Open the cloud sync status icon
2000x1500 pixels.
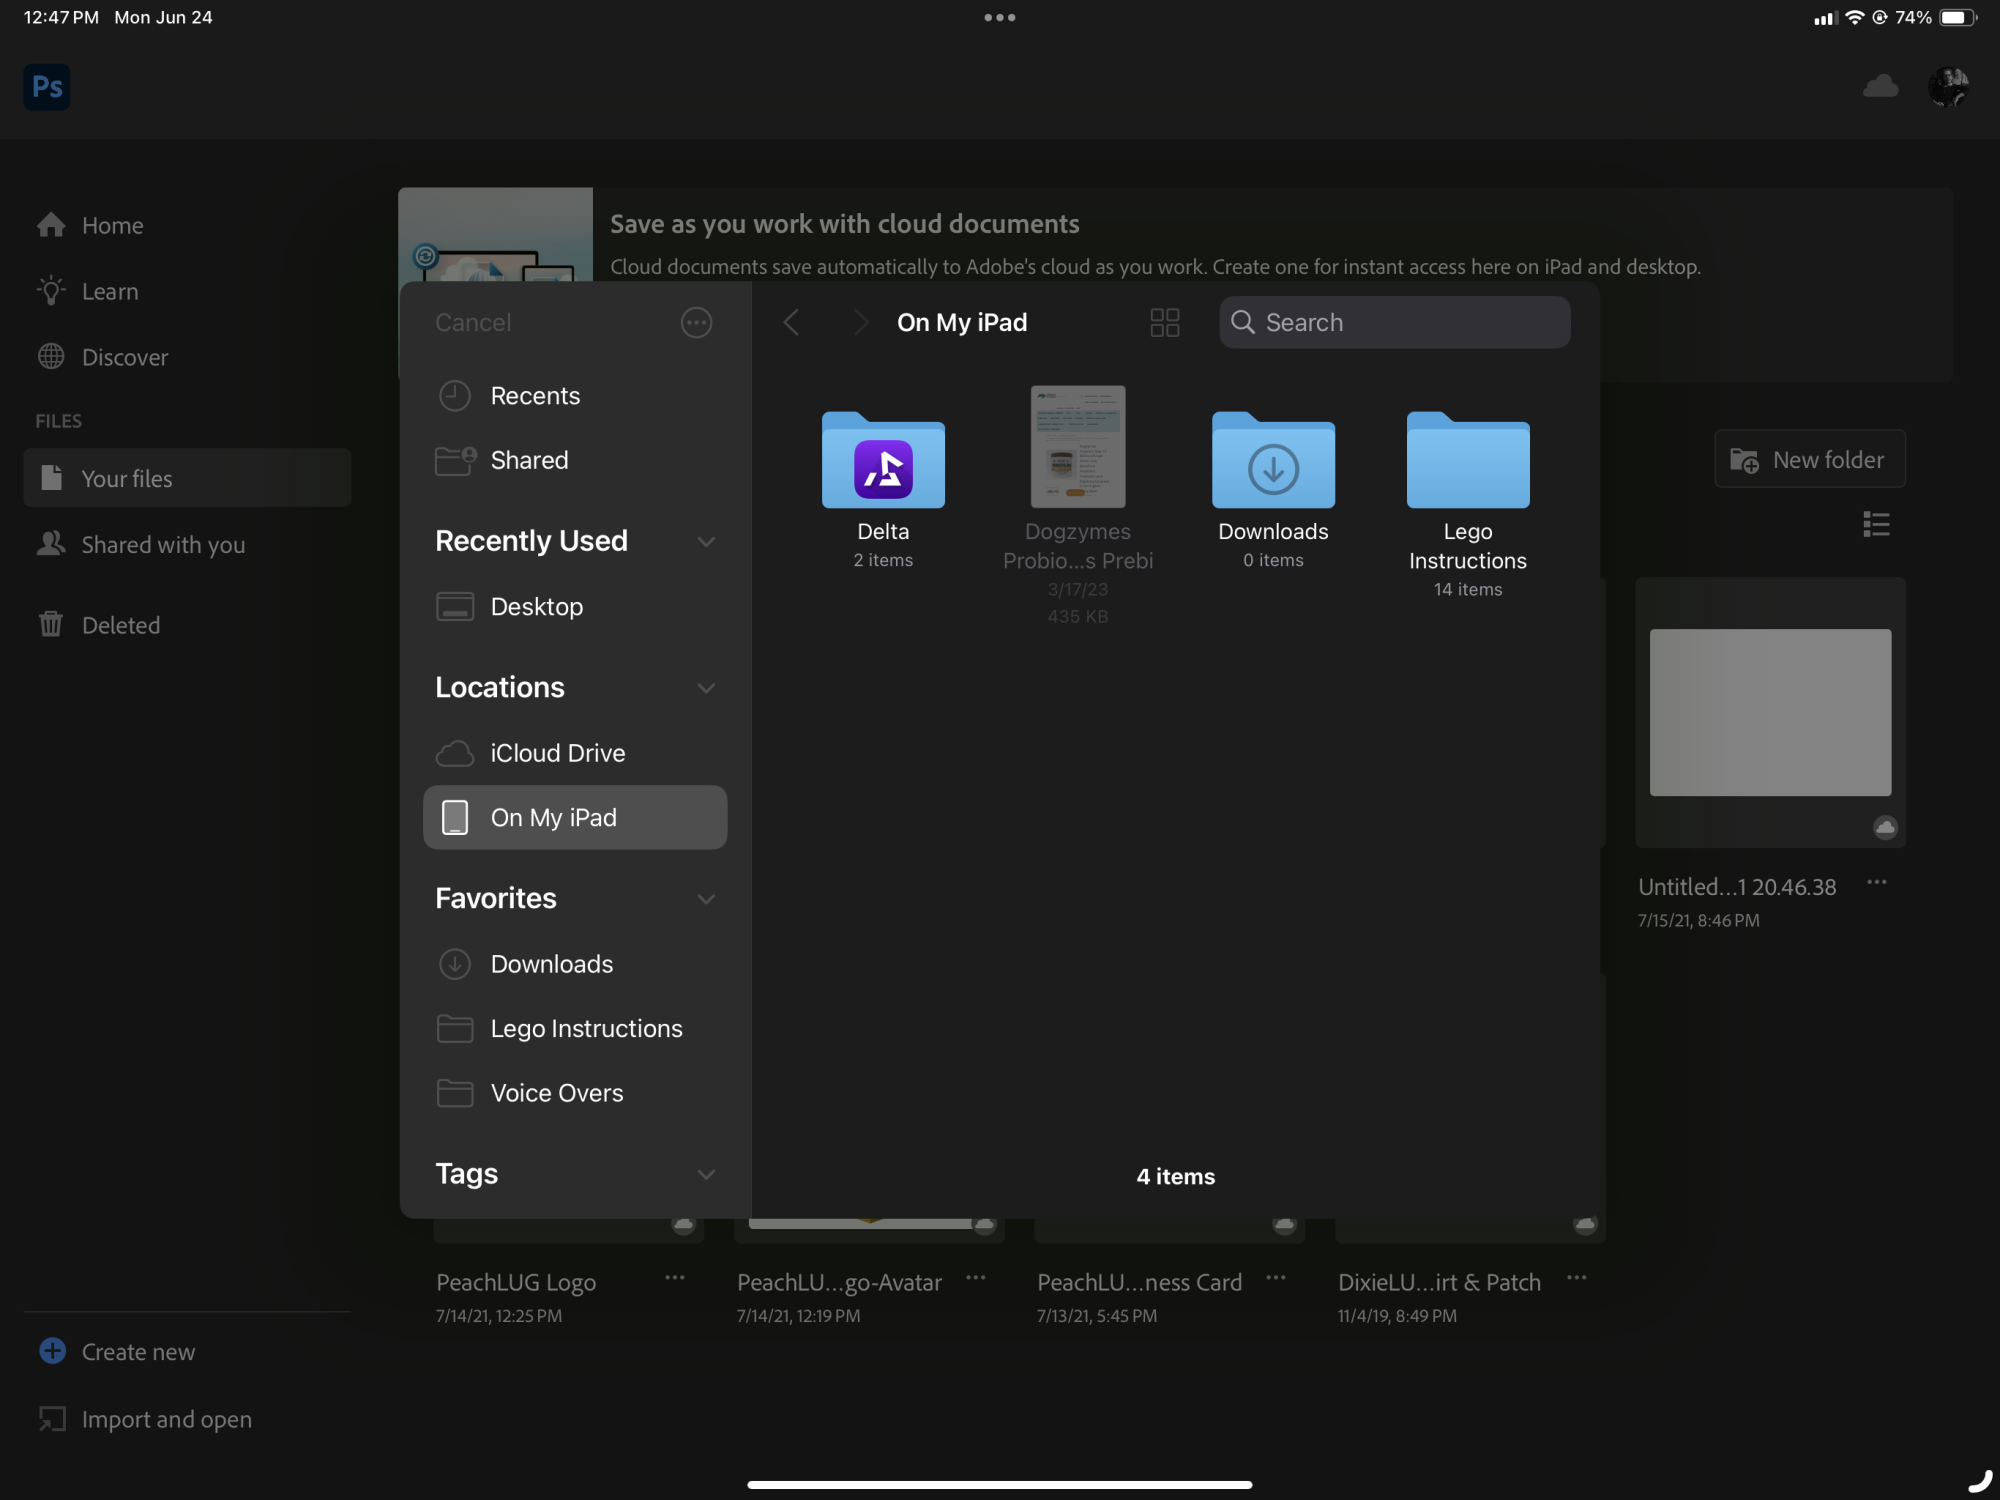point(1880,87)
